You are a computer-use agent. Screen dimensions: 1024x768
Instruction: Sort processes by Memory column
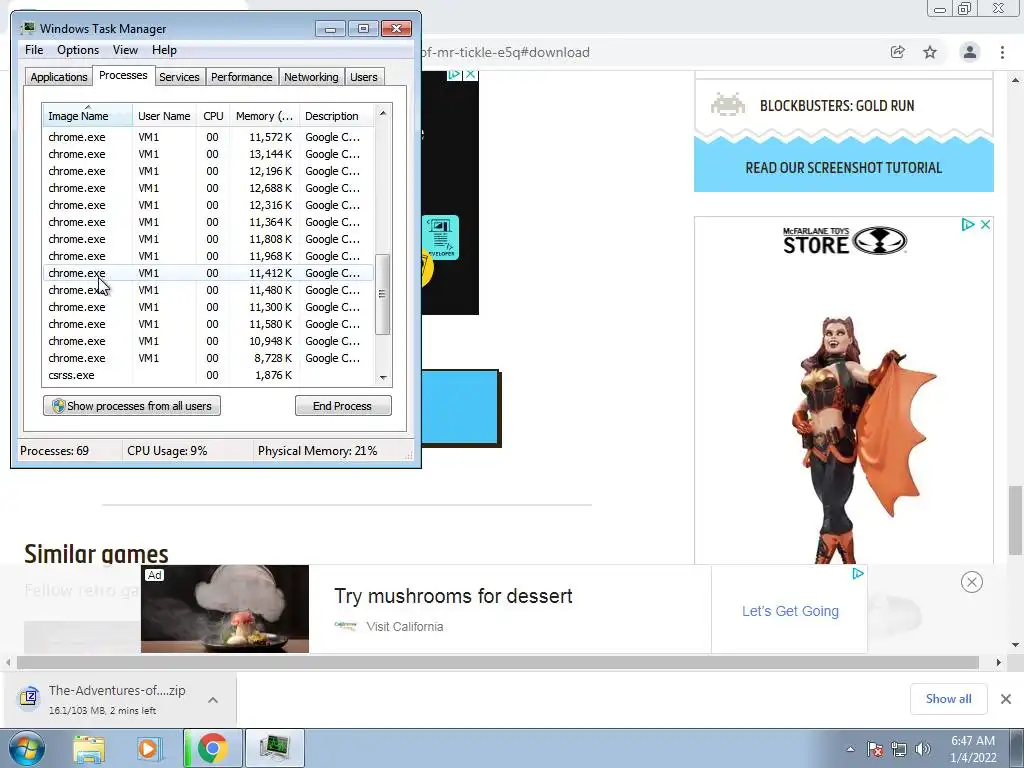(264, 116)
